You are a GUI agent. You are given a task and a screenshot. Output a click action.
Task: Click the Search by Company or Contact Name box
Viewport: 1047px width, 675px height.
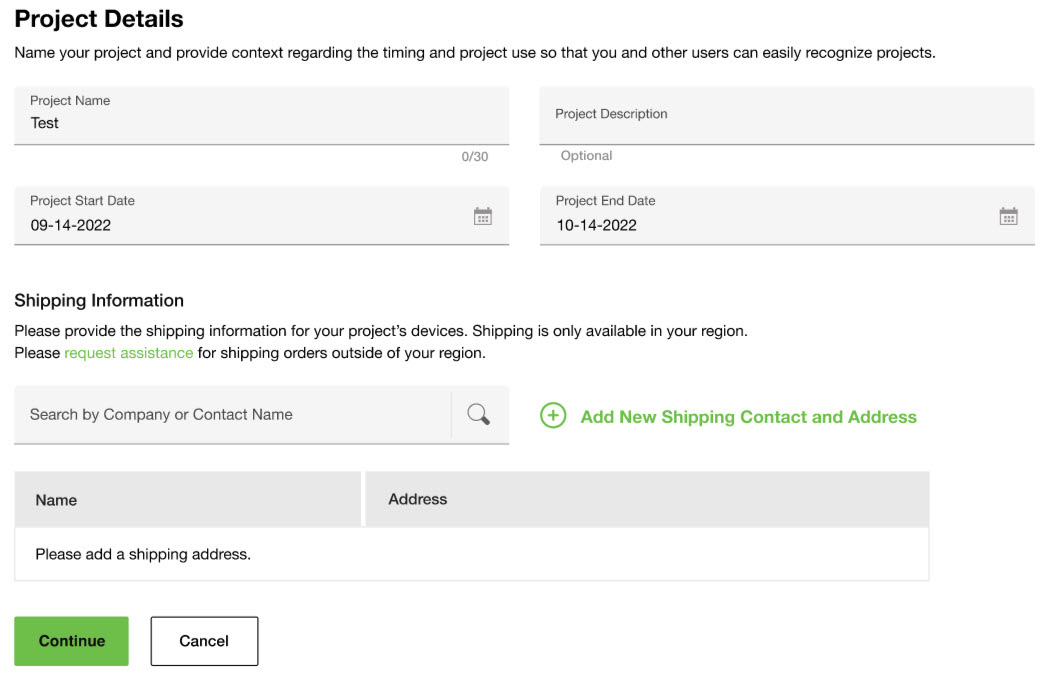coord(232,415)
